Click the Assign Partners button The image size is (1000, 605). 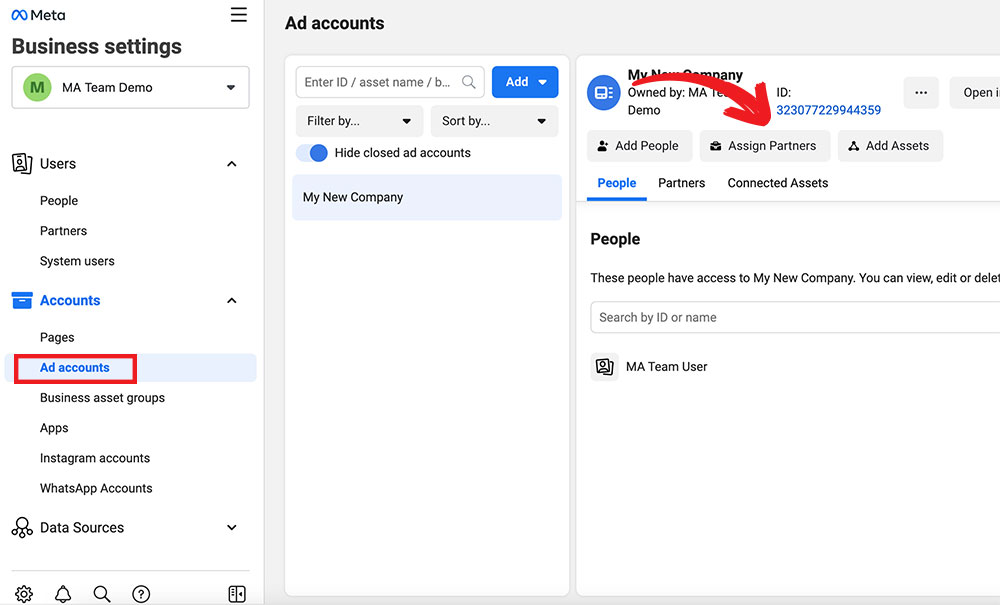point(764,146)
